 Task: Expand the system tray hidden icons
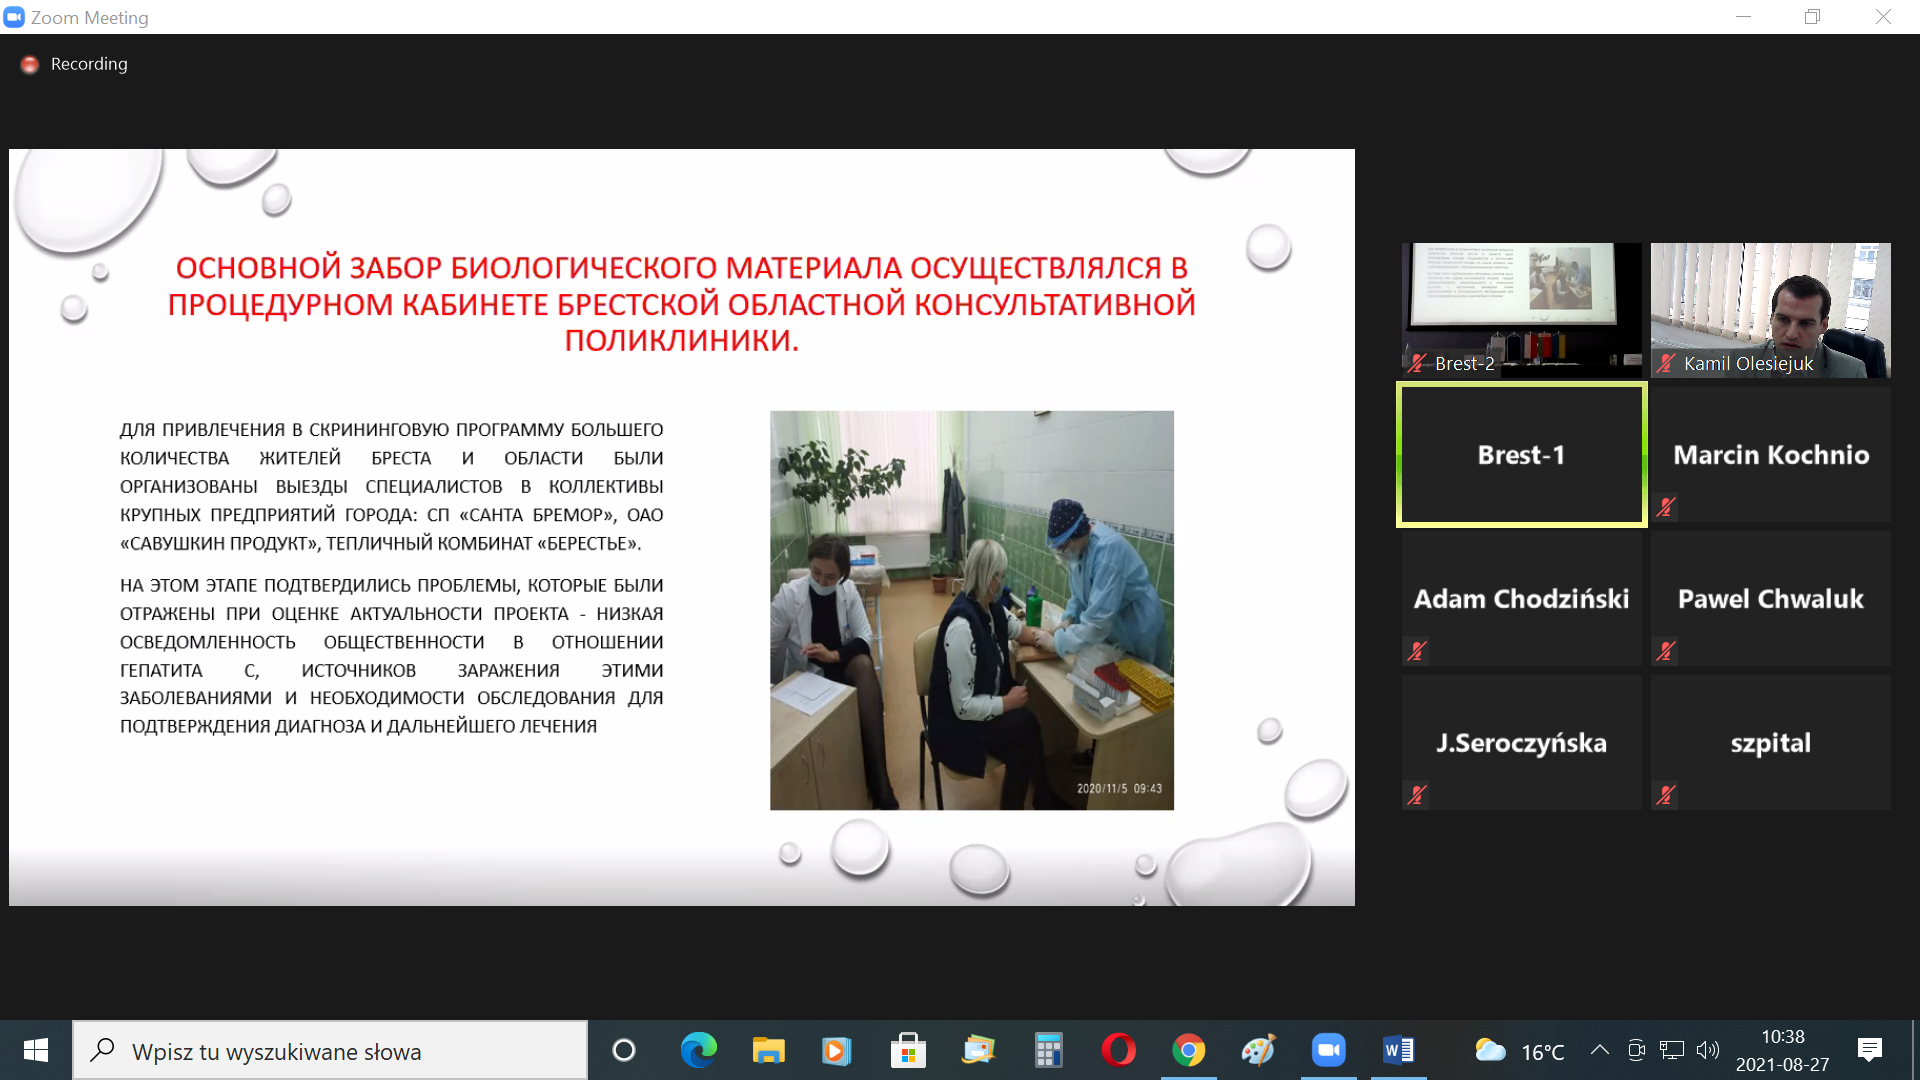(x=1599, y=1050)
